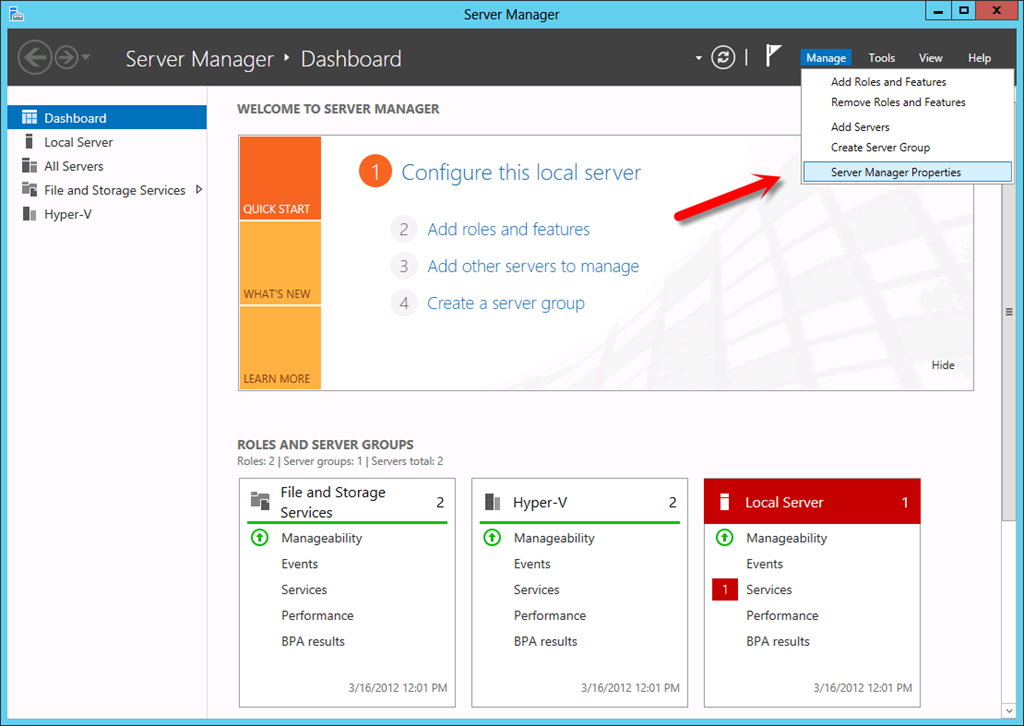Click the back navigation arrow
The width and height of the screenshot is (1024, 726).
tap(35, 57)
